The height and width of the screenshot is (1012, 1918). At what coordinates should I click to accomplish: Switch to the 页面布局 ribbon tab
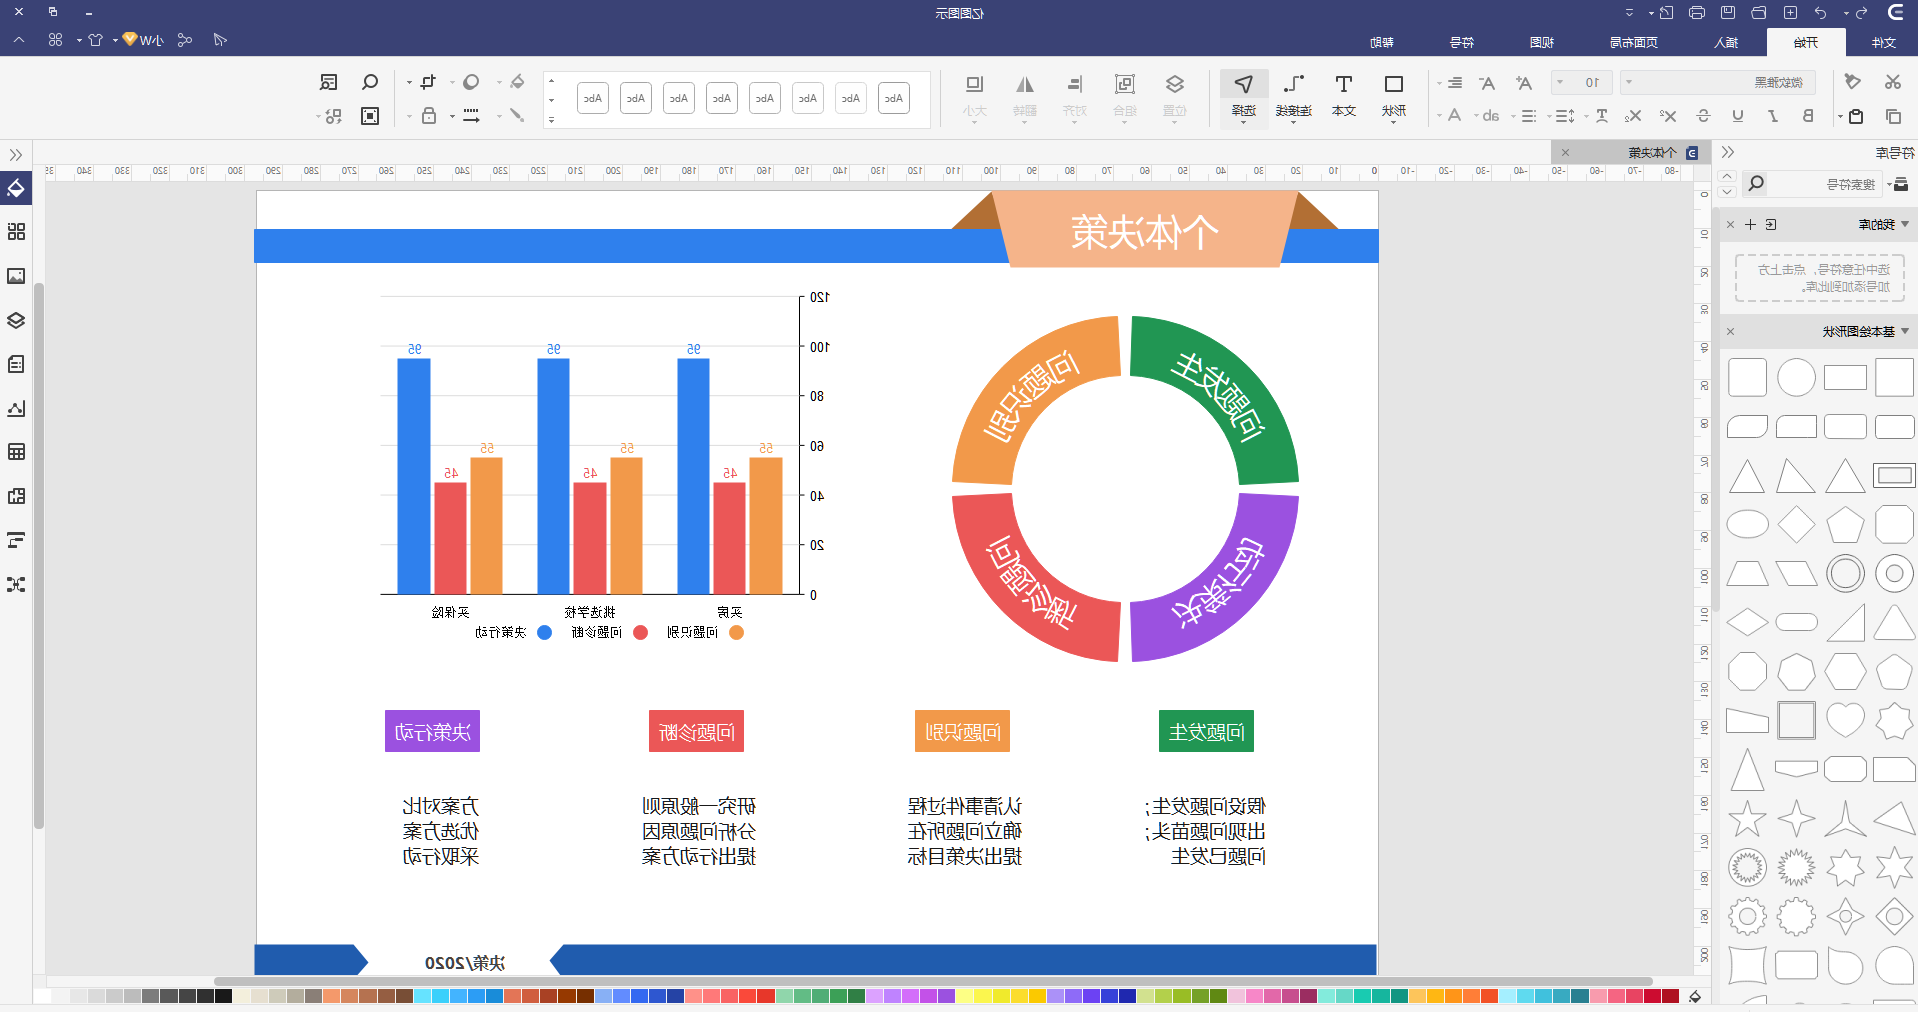(x=1633, y=42)
